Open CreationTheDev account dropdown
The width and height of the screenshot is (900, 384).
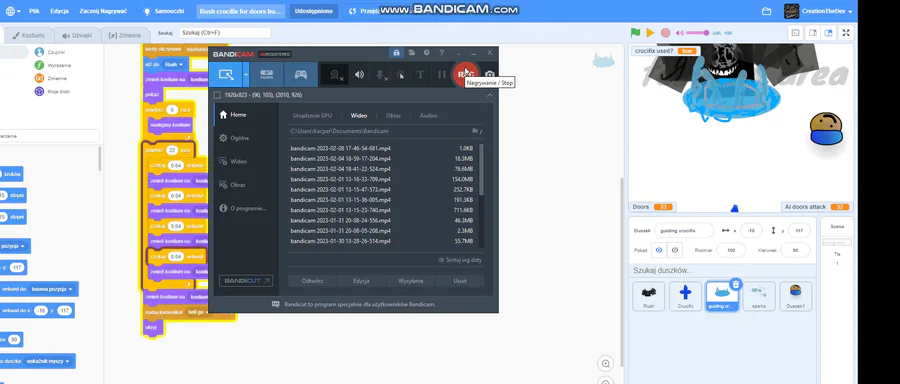[817, 11]
